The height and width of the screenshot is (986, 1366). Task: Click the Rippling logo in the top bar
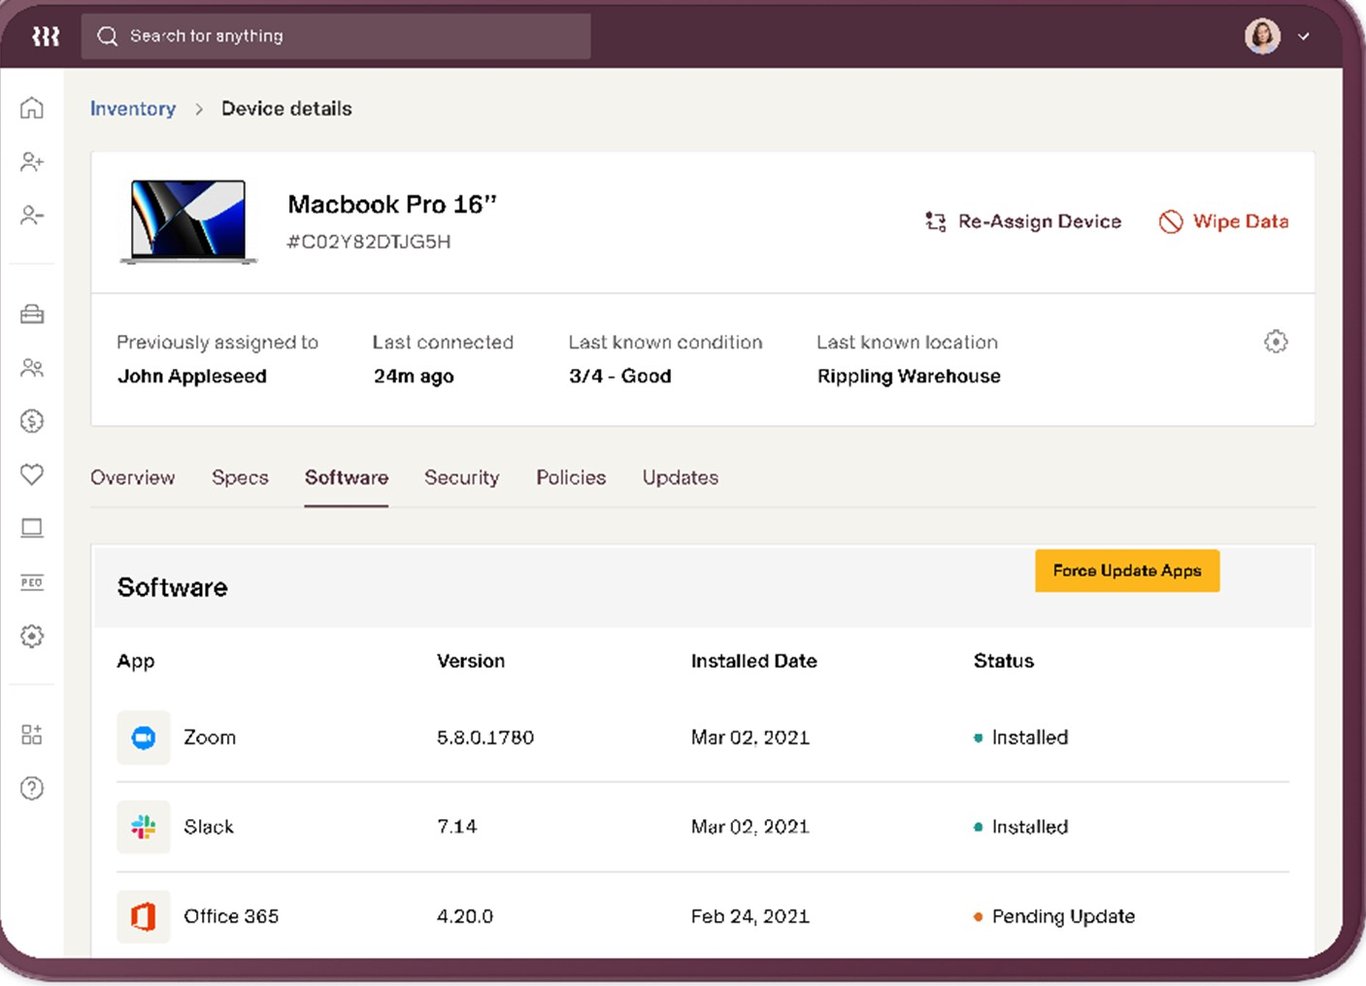(45, 36)
